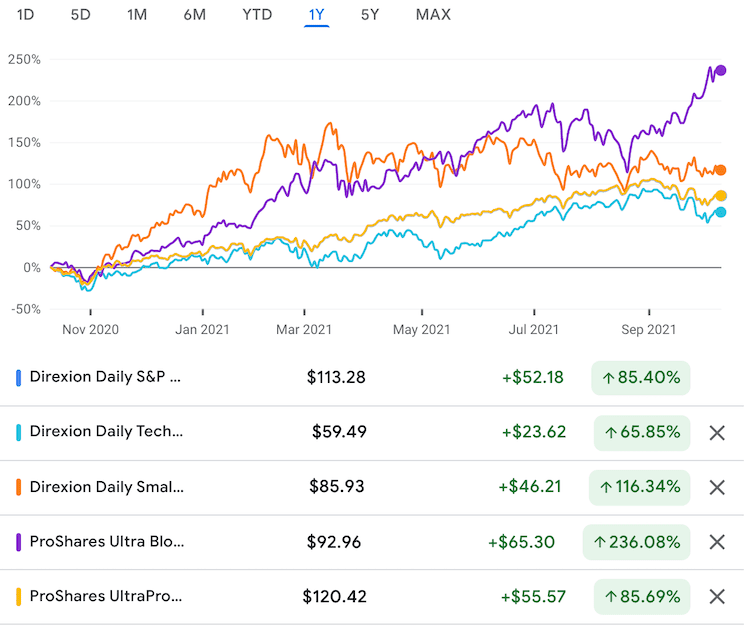Screen dimensions: 750x626
Task: Click the 236.08% gain badge
Action: 637,542
